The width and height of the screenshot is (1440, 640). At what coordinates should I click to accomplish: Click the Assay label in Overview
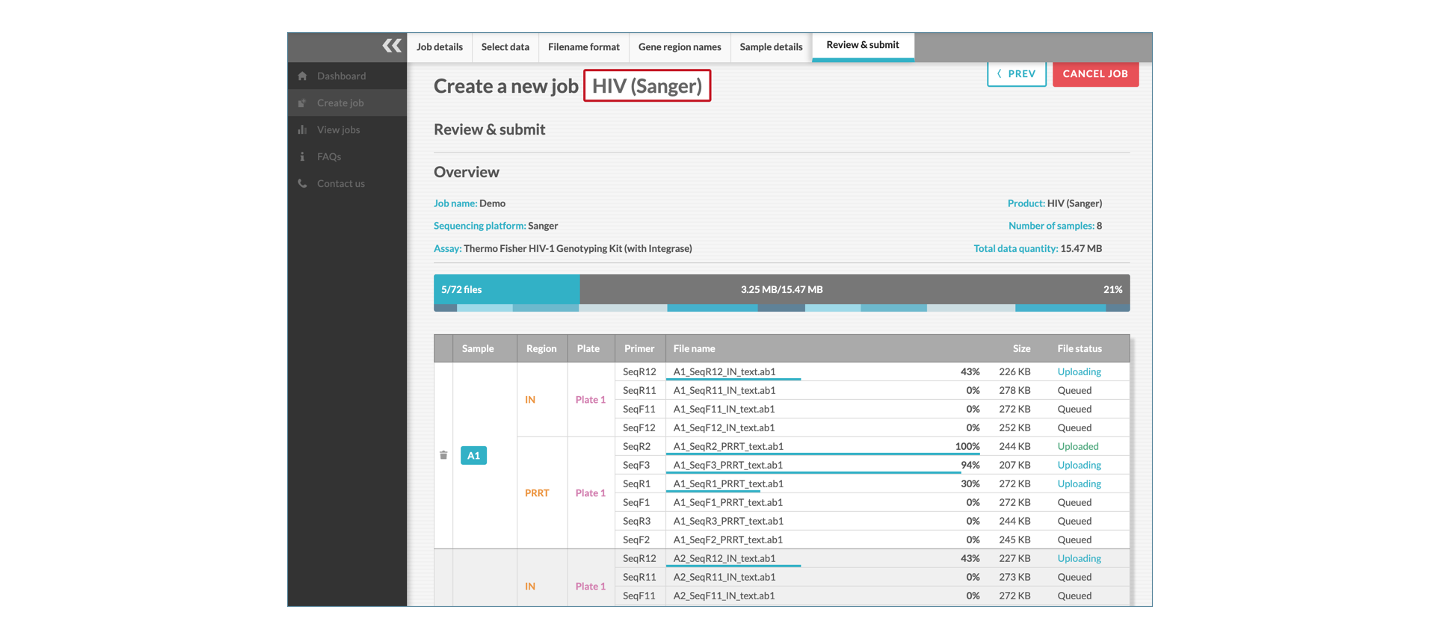coord(448,249)
